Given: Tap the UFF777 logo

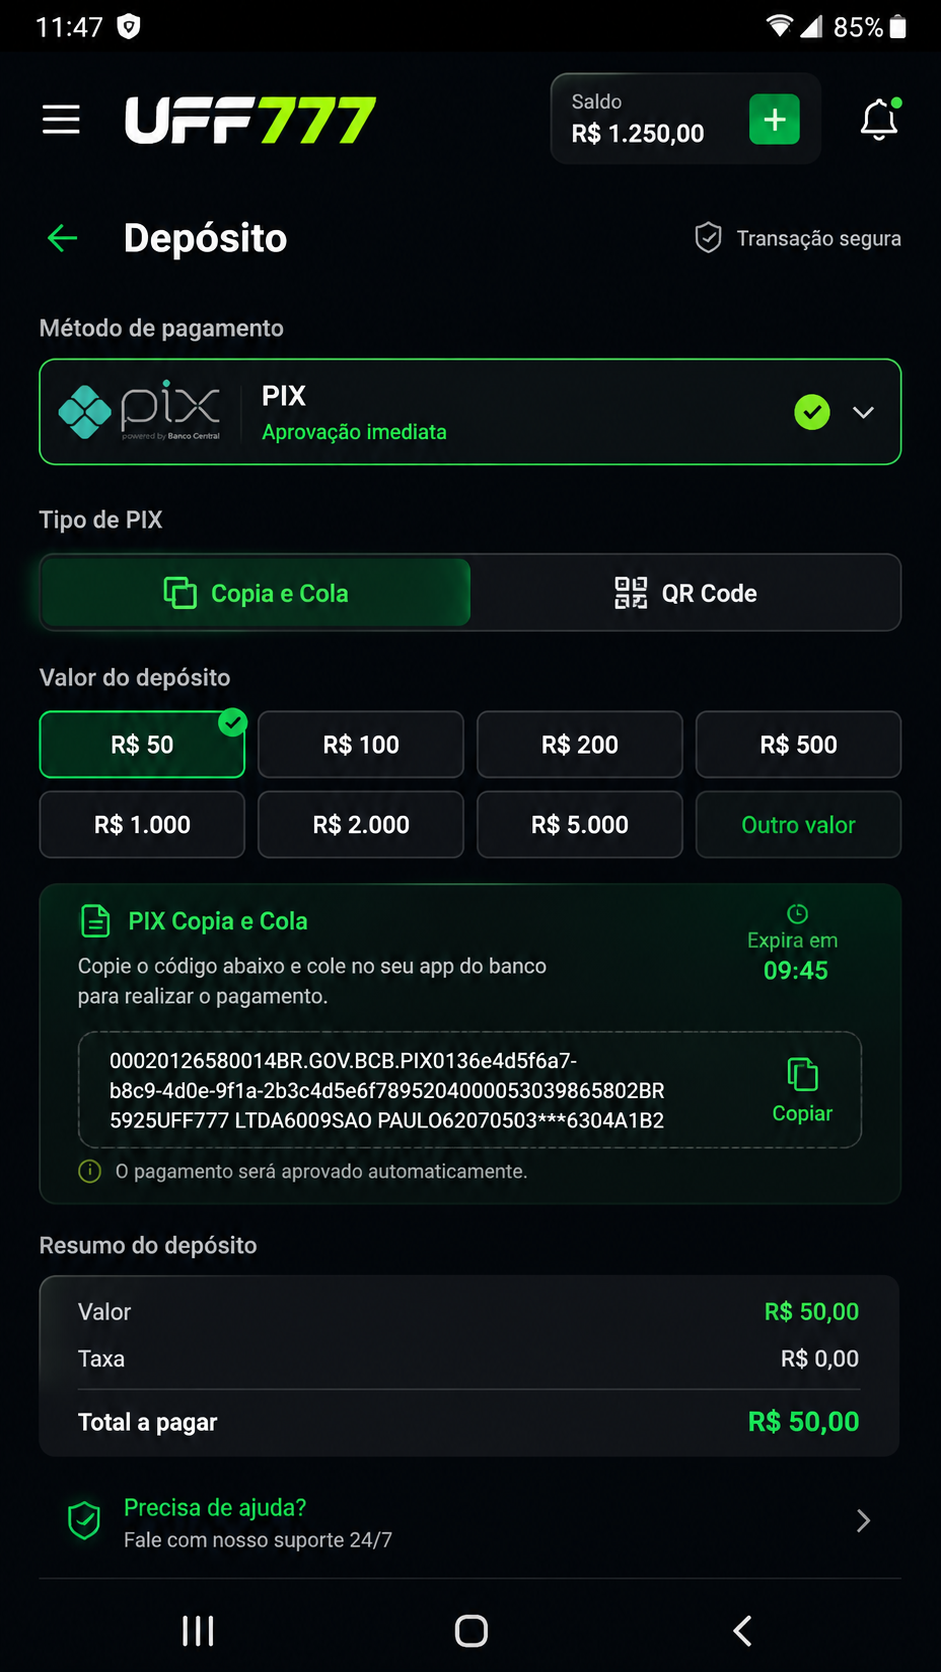Looking at the screenshot, I should (x=250, y=120).
